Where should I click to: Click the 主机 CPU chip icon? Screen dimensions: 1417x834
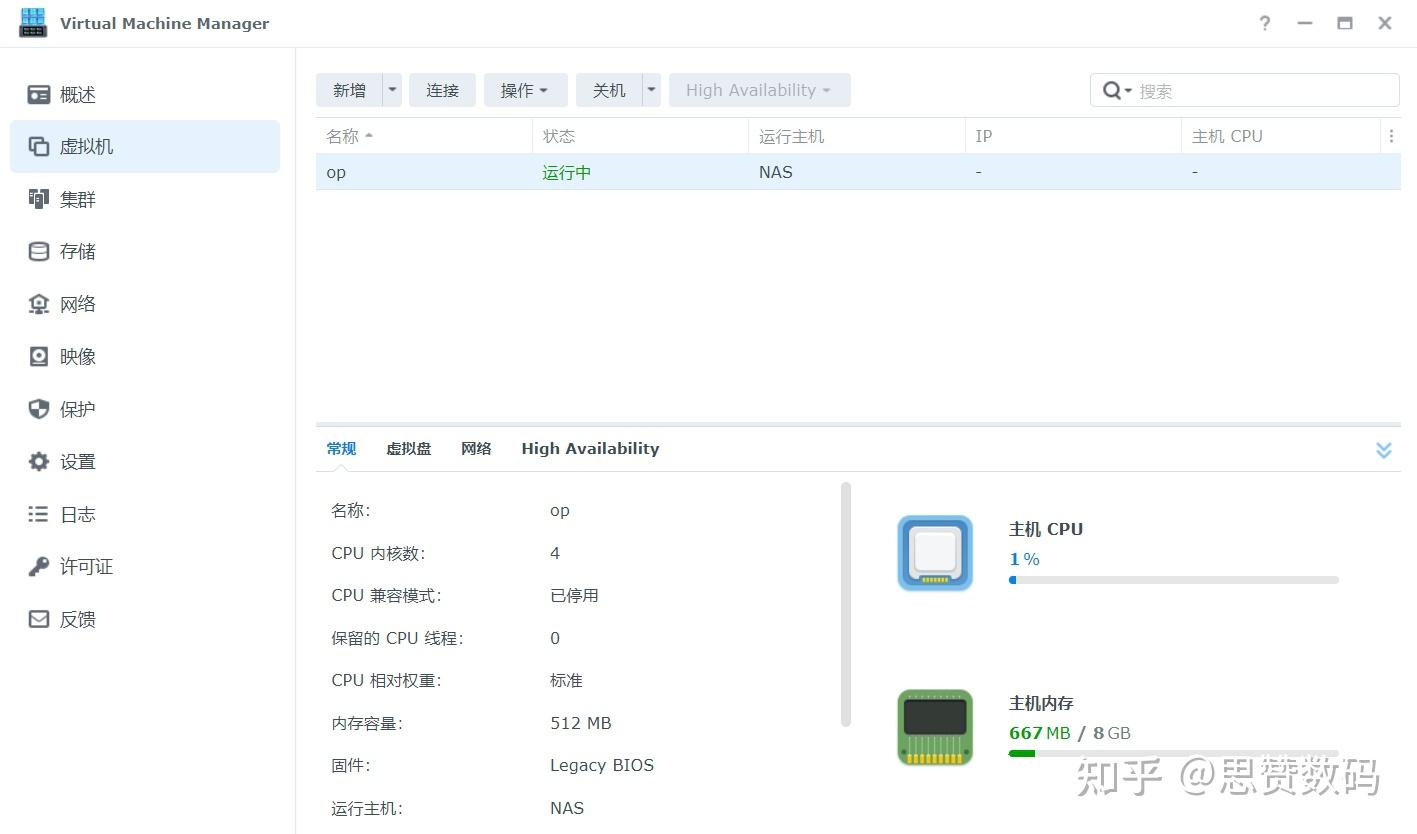935,553
